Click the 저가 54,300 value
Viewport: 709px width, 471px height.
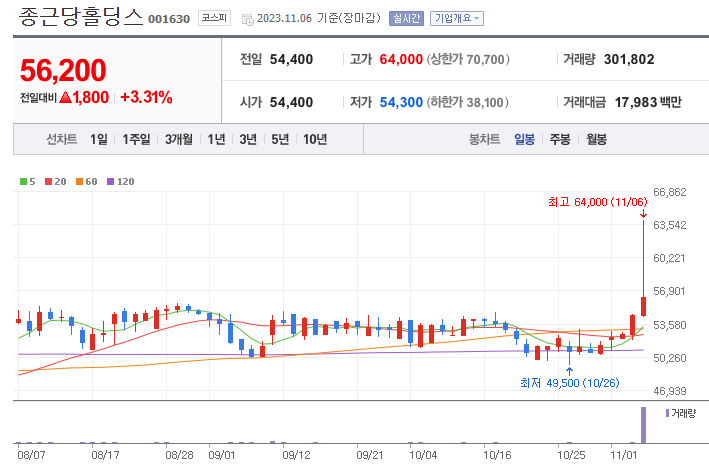[x=401, y=102]
